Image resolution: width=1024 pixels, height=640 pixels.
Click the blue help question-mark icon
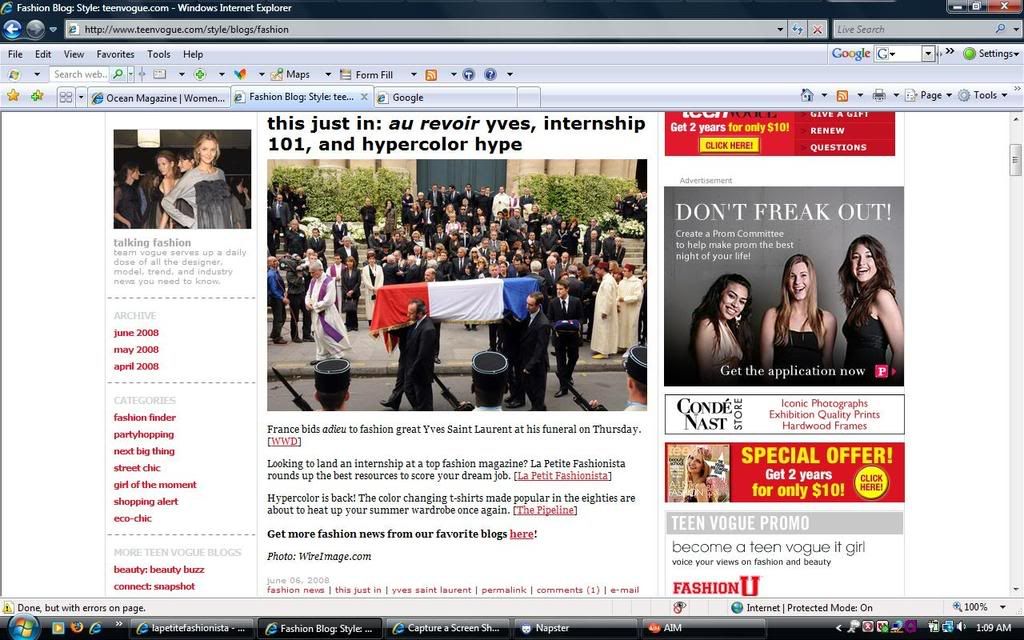[490, 74]
